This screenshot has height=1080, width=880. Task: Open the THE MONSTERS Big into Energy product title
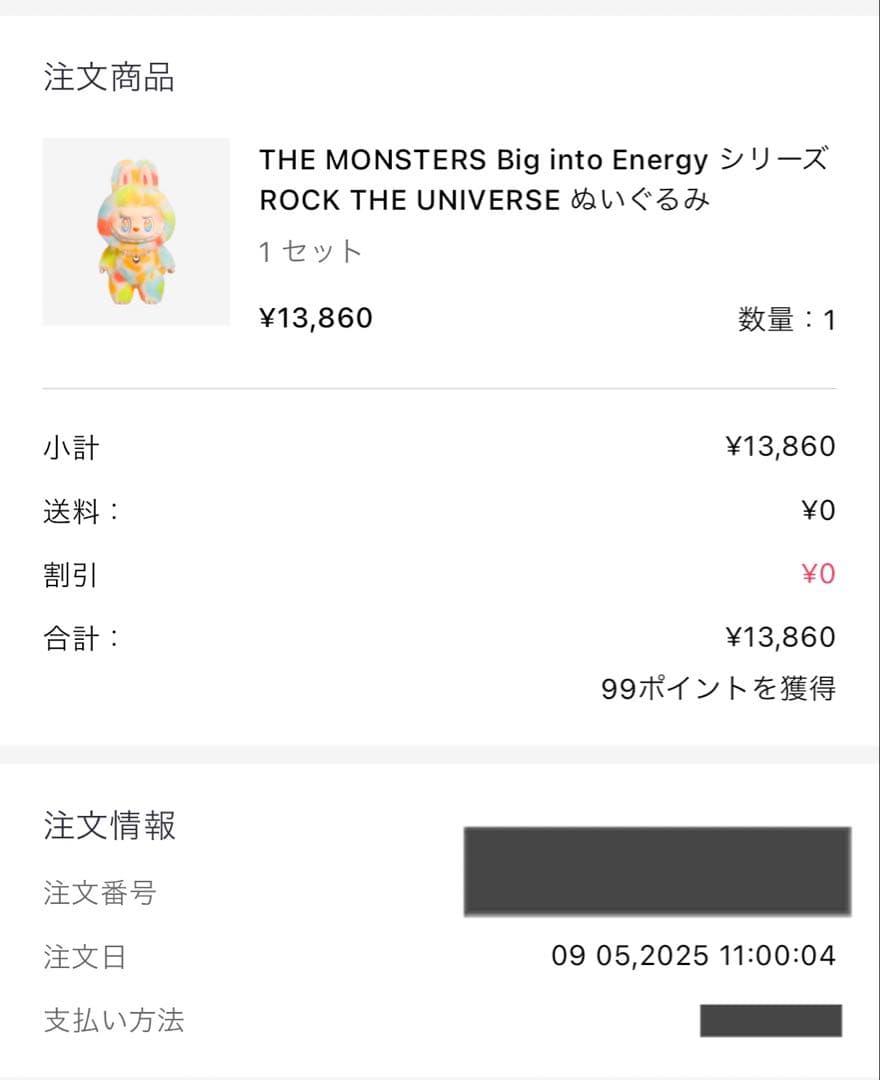point(543,180)
